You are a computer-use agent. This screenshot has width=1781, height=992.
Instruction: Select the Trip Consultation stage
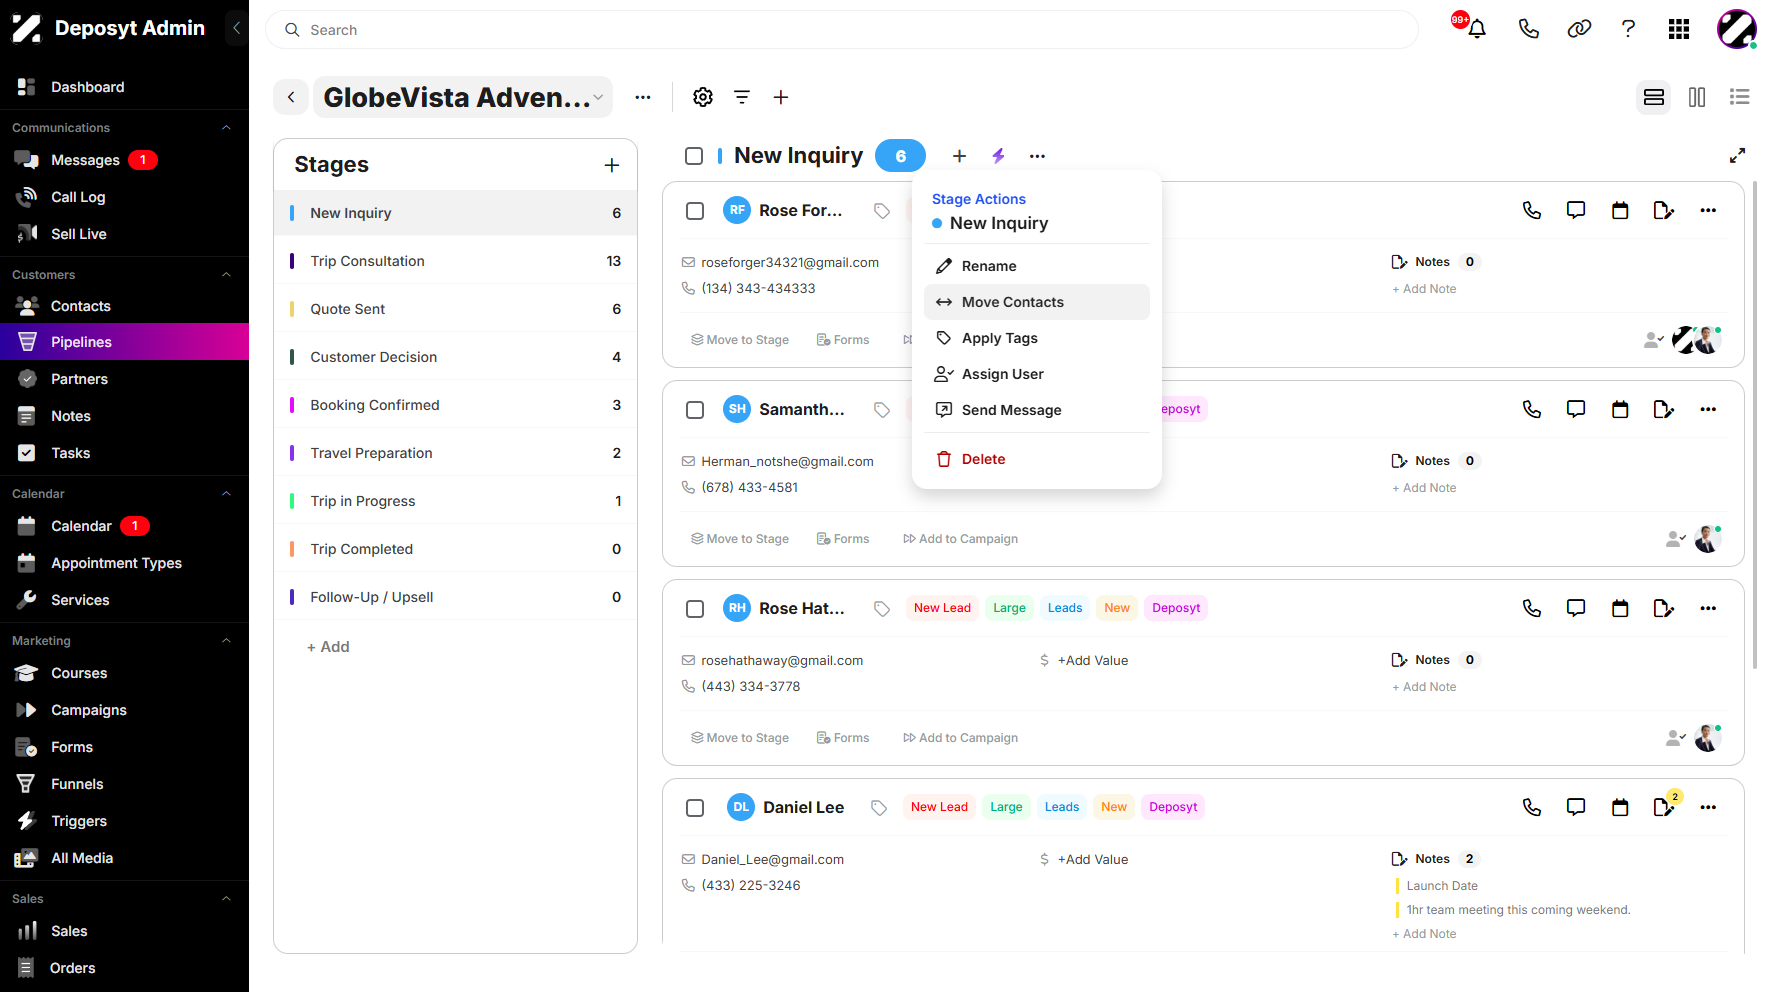455,261
